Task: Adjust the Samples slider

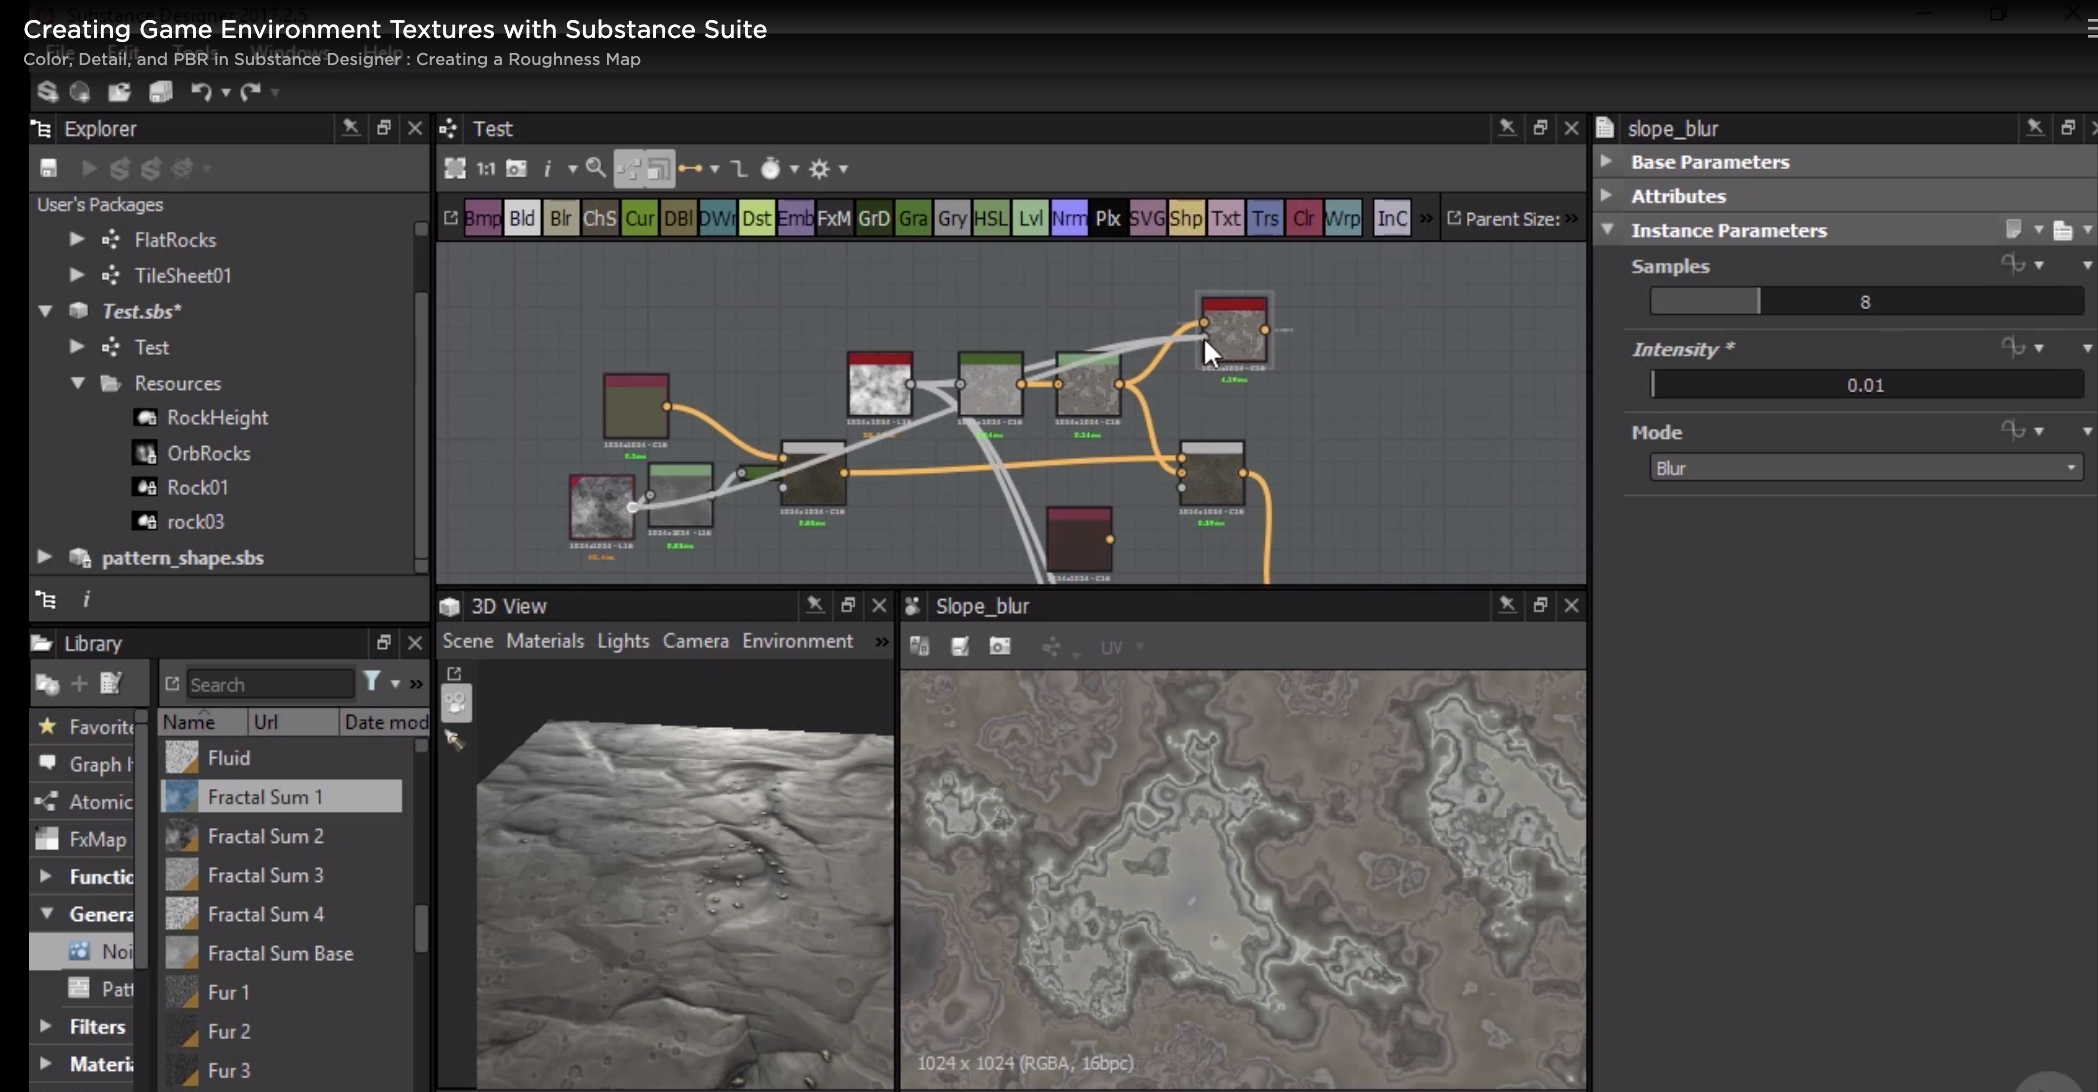Action: tap(1866, 301)
